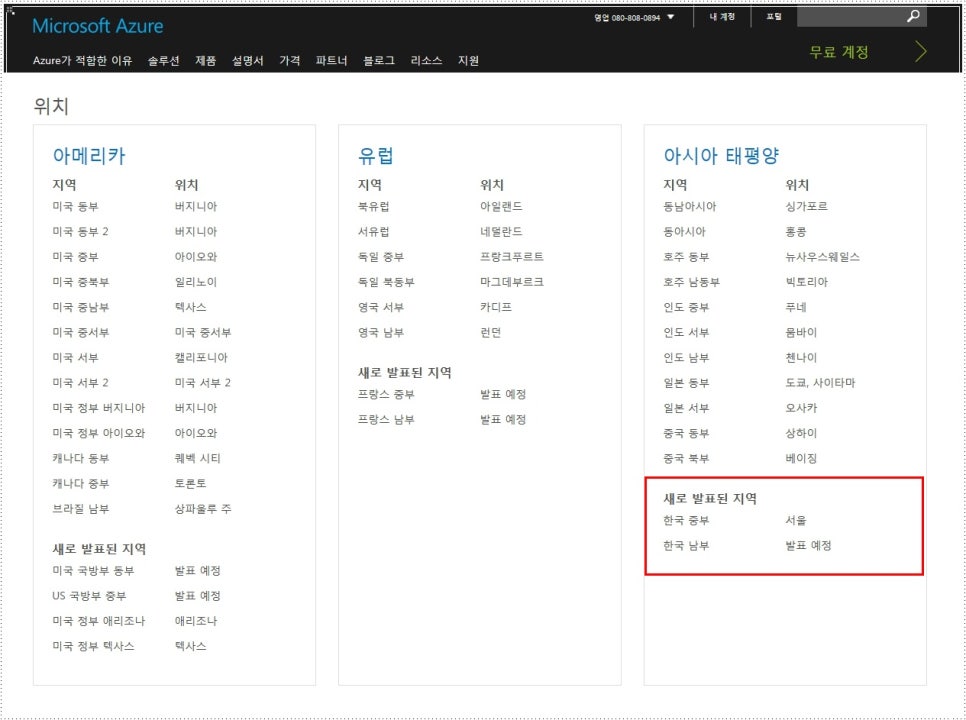Click the 퀘벡 시티 location text

coord(198,459)
